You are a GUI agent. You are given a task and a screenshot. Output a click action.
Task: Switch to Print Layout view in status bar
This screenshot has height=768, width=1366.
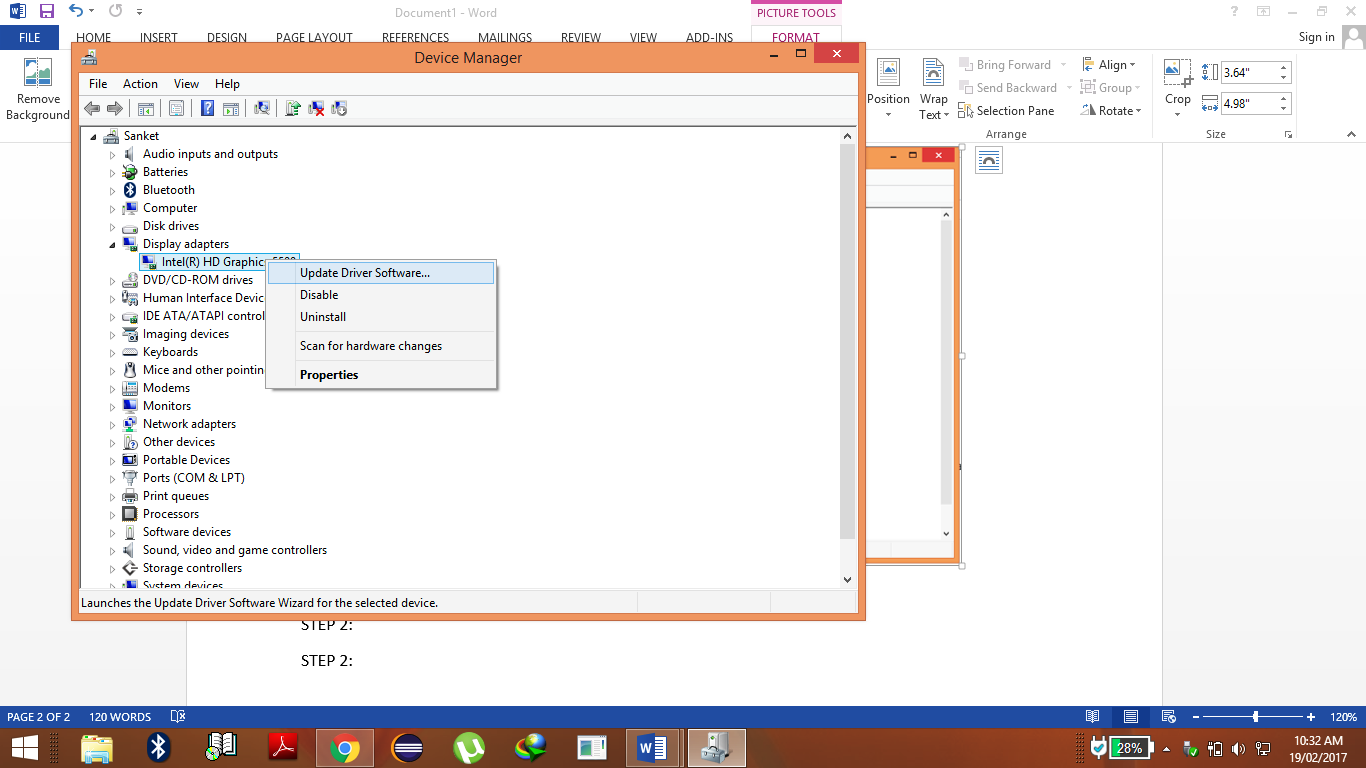coord(1130,717)
